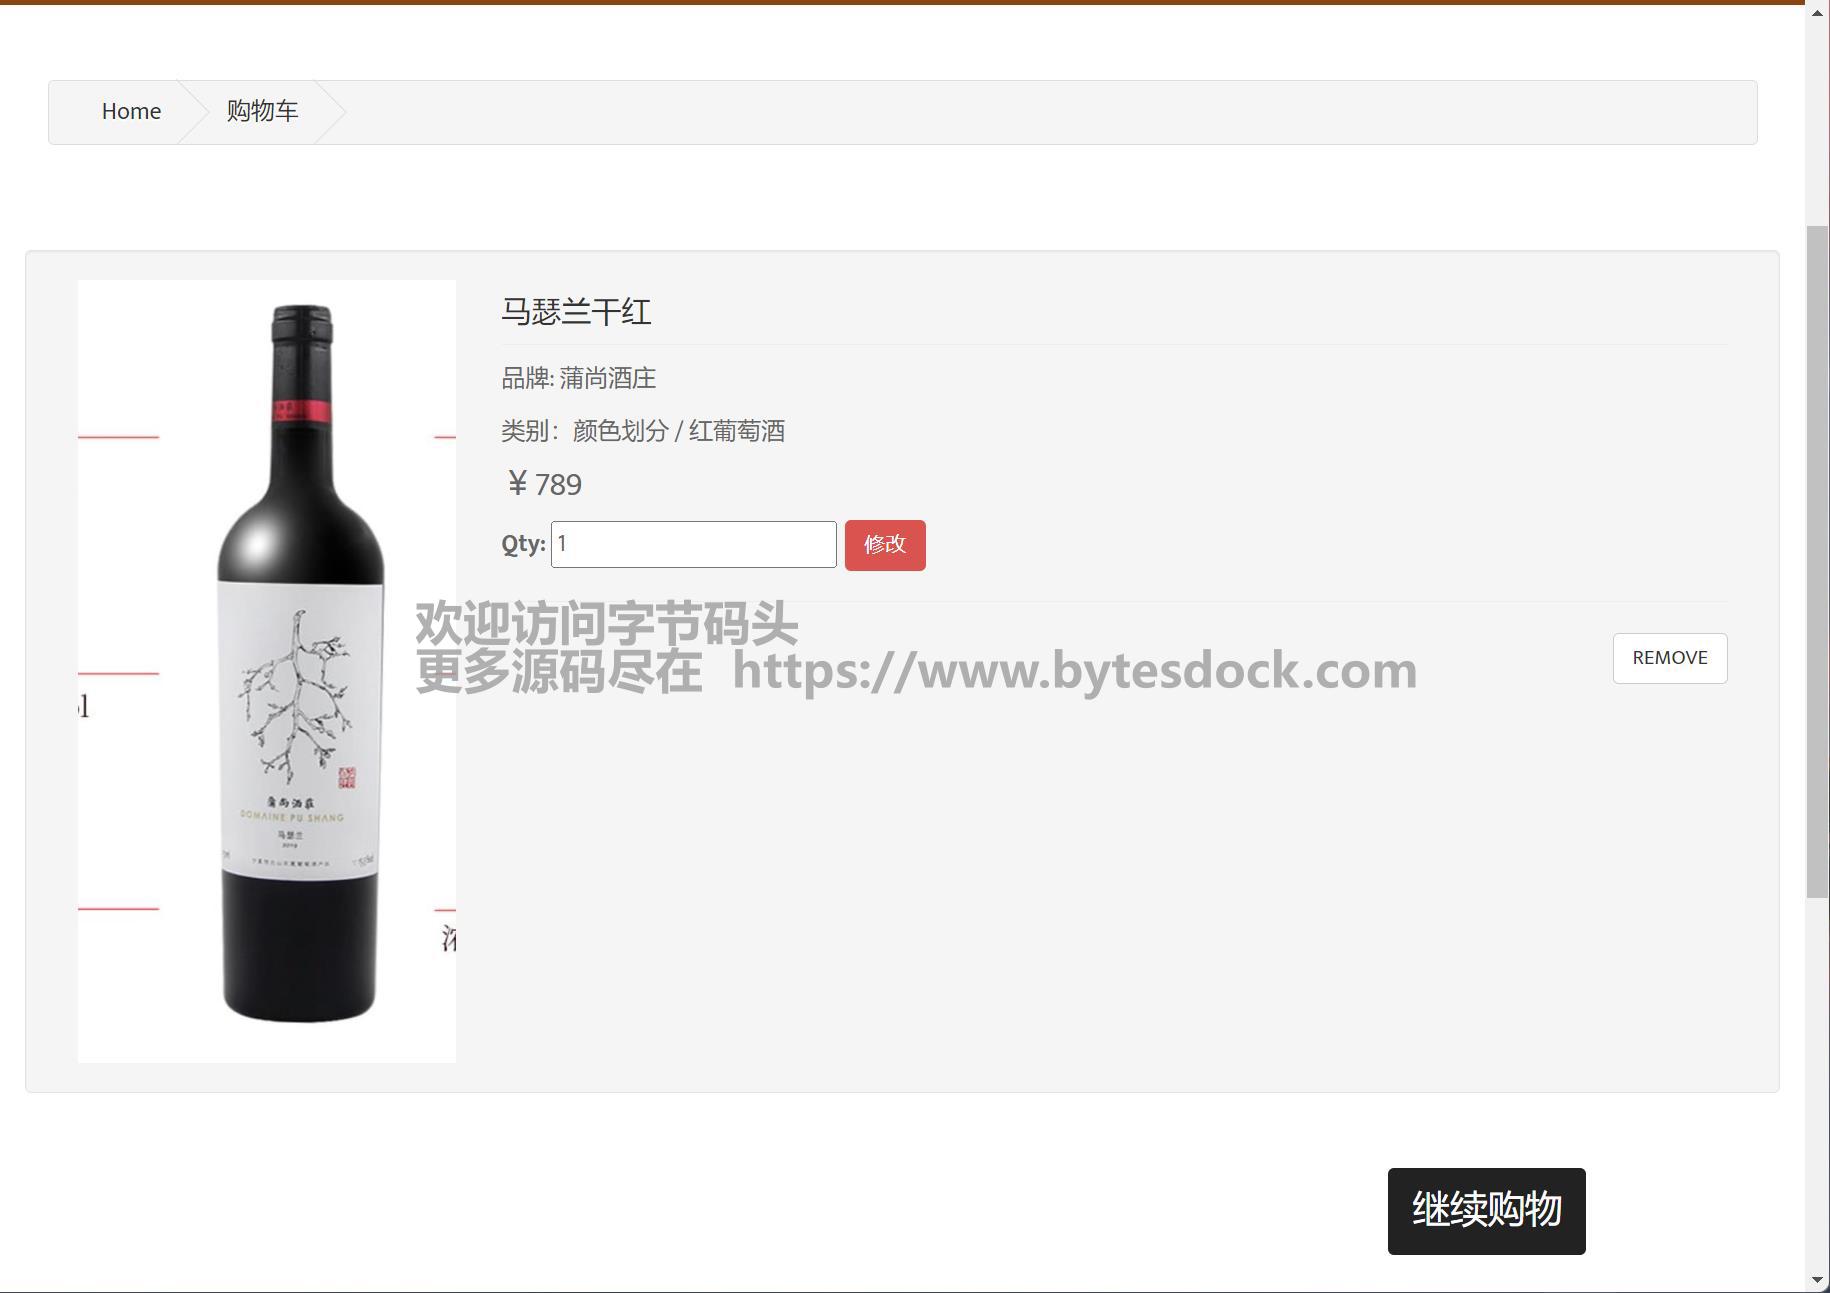Remove the item with the REMOVE button
Screen dimensions: 1830x1293
click(1670, 658)
